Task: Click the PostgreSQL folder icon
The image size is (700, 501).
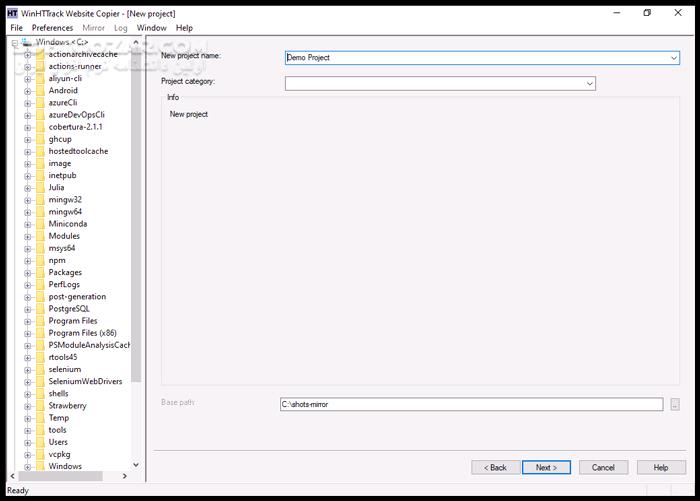Action: pos(40,309)
